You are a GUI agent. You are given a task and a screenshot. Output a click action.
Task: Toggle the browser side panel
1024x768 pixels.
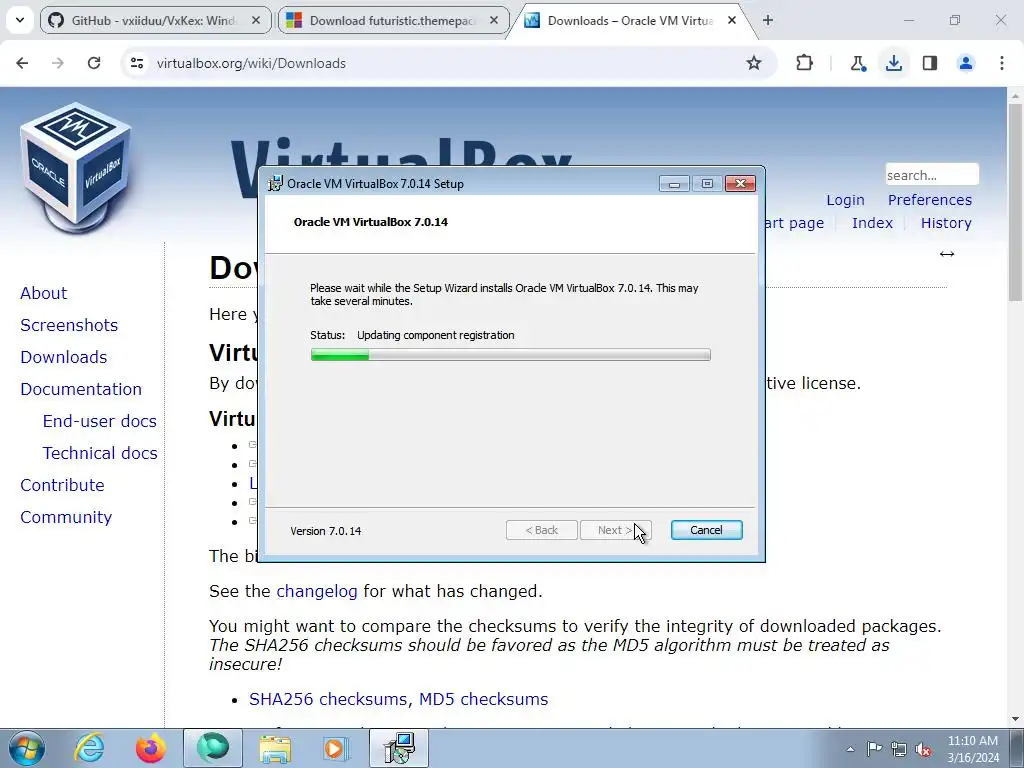(x=930, y=63)
